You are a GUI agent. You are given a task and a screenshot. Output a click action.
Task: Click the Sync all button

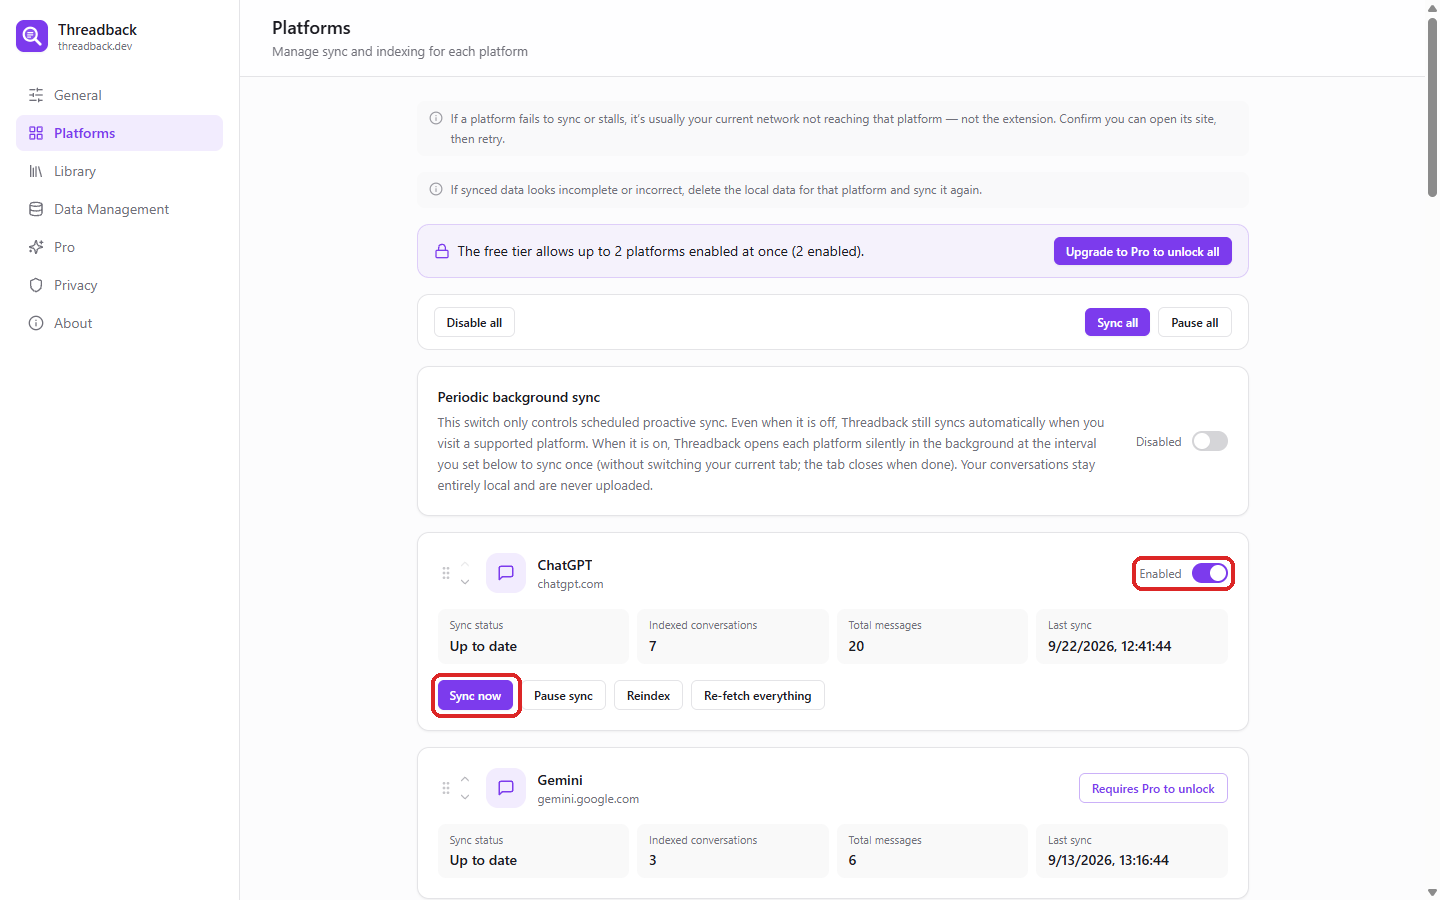[x=1117, y=322]
